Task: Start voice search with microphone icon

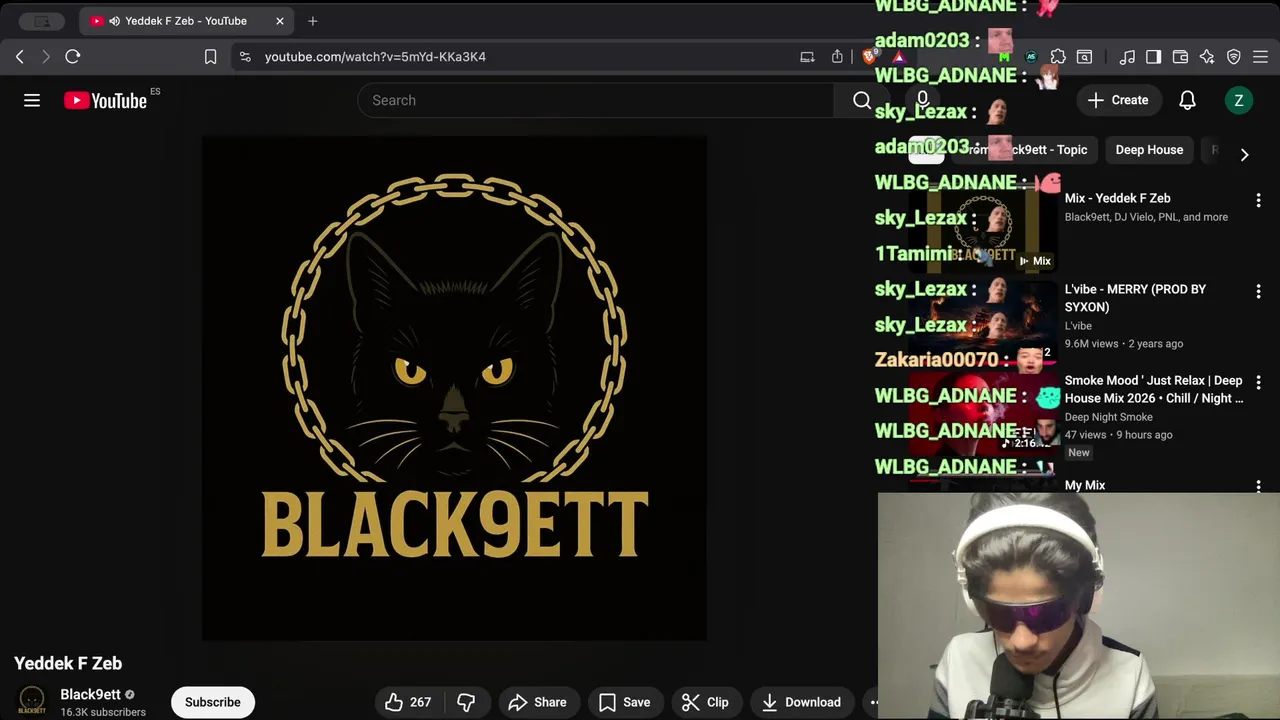Action: [923, 100]
